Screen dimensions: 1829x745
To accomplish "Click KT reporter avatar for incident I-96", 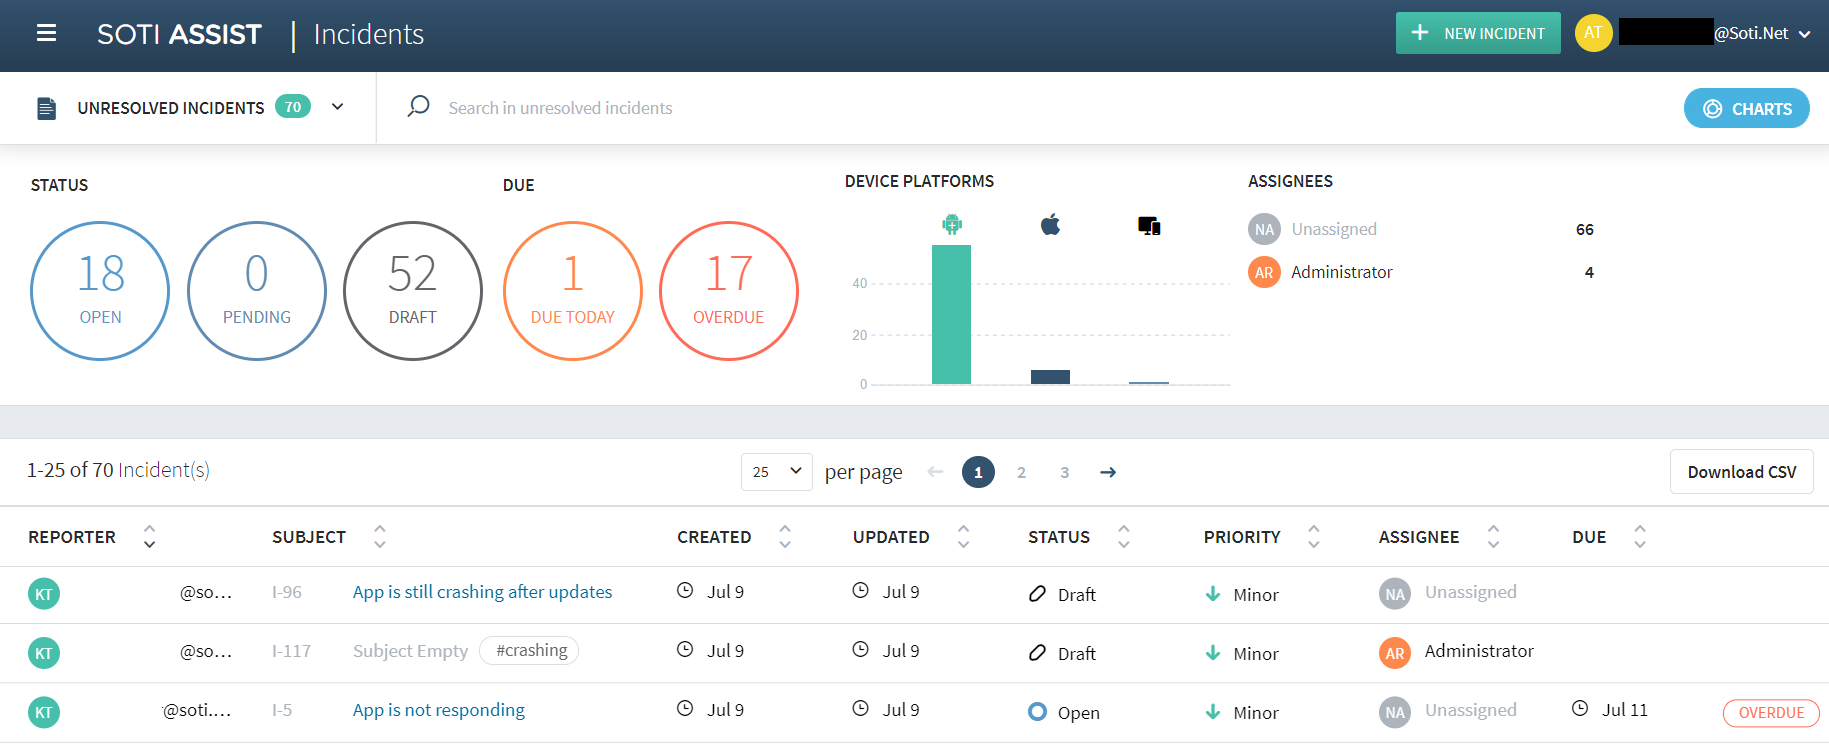I will [44, 594].
